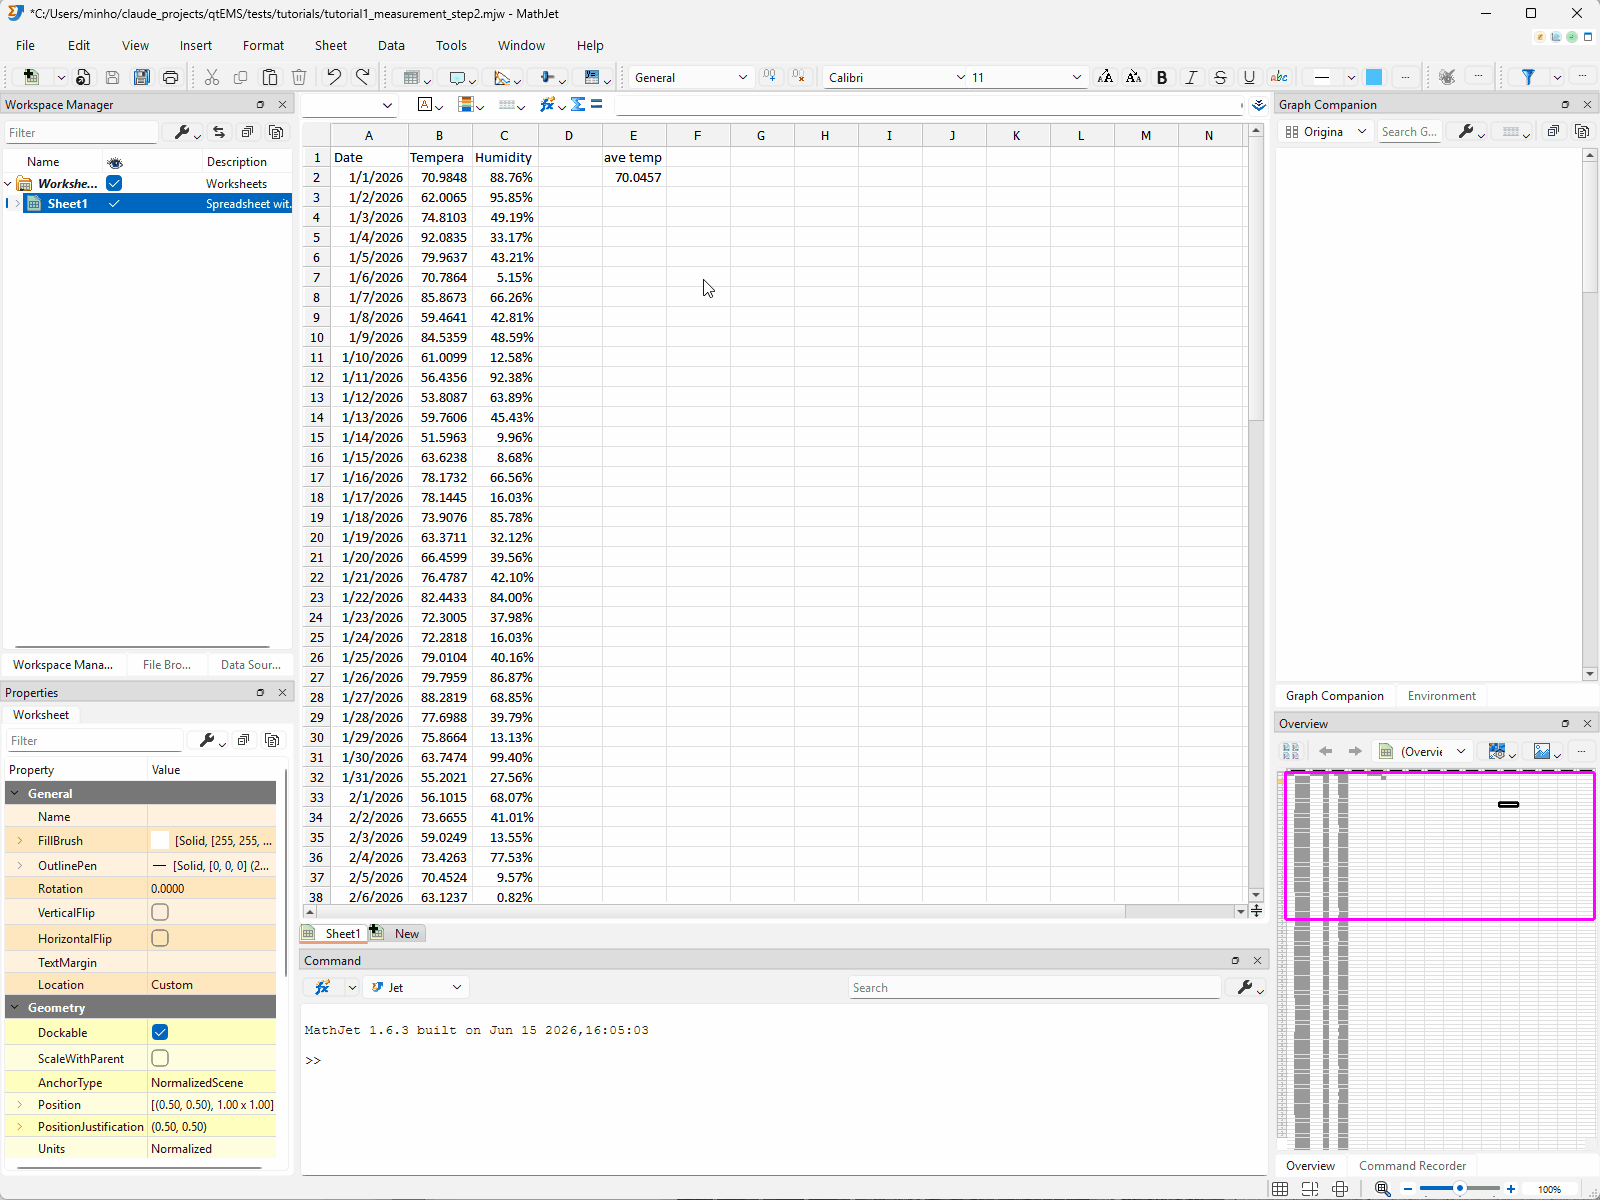The height and width of the screenshot is (1200, 1600).
Task: Click the blue fill color swatch
Action: point(1374,77)
